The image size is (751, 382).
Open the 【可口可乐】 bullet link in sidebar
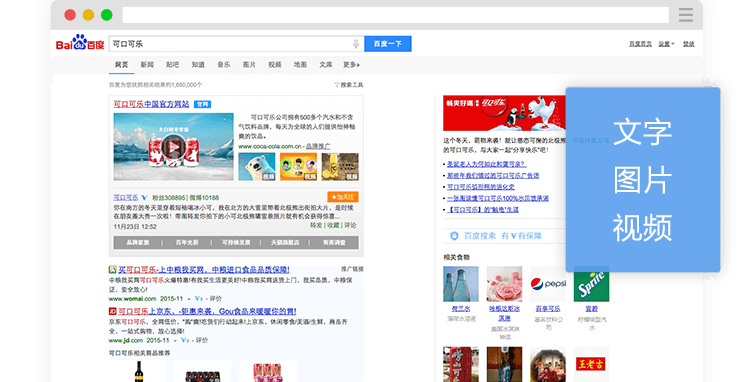(x=483, y=210)
